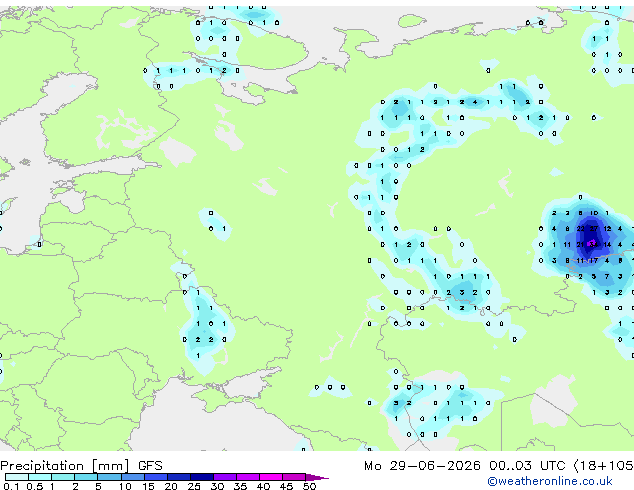
Task: Click the '20' legend scale label
Action: (171, 486)
